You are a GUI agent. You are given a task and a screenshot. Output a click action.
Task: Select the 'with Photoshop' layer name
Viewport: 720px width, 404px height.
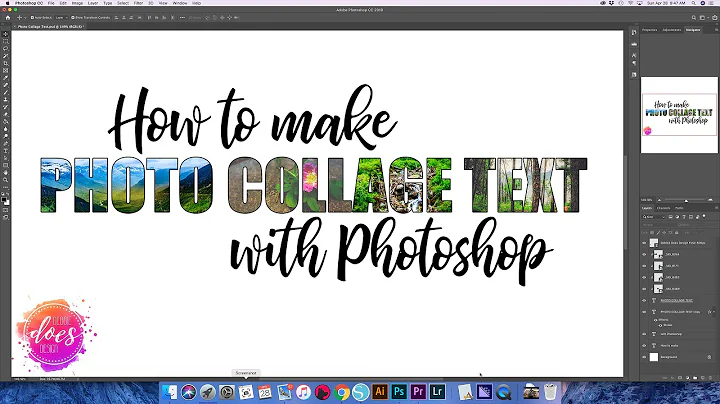point(671,334)
